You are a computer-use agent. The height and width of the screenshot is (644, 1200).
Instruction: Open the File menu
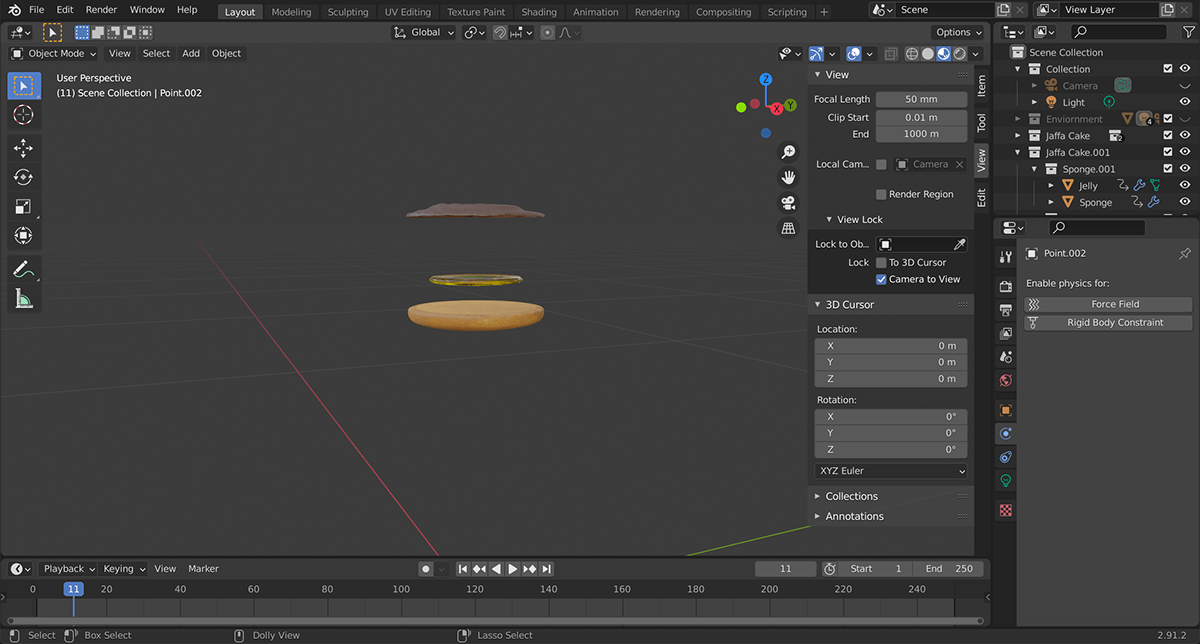click(36, 10)
